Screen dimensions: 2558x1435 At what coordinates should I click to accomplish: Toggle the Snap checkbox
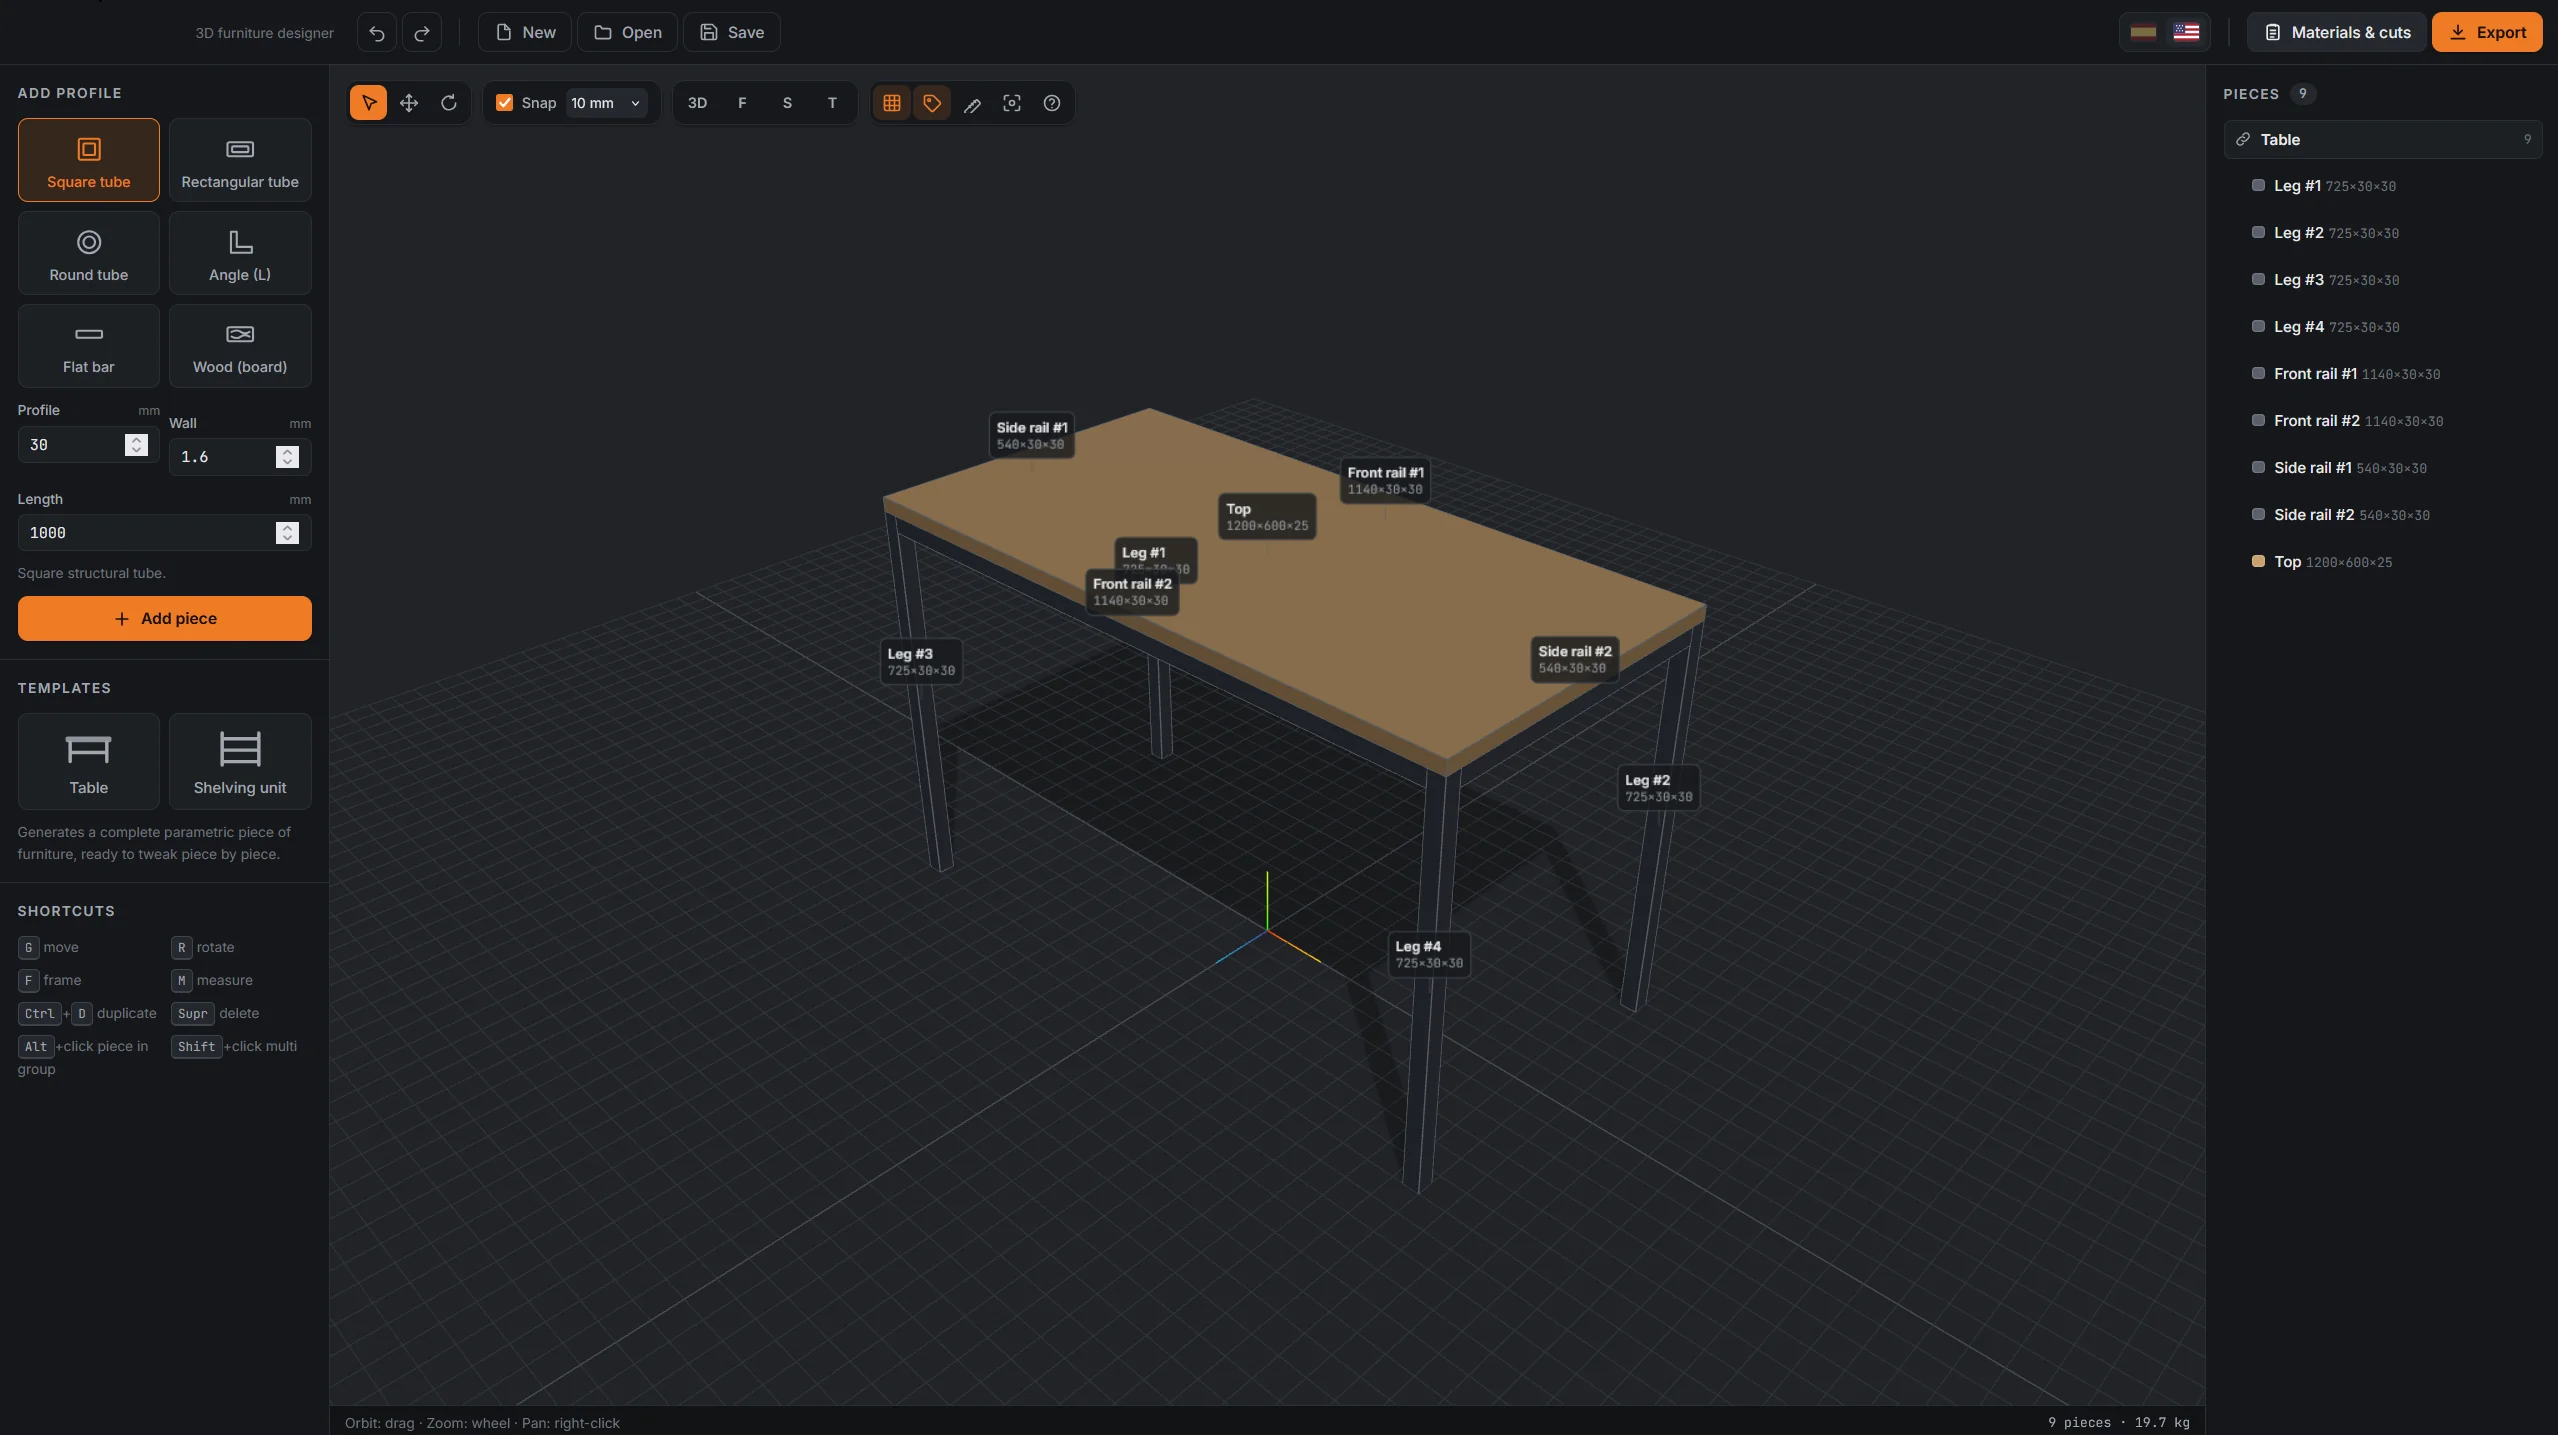[505, 103]
